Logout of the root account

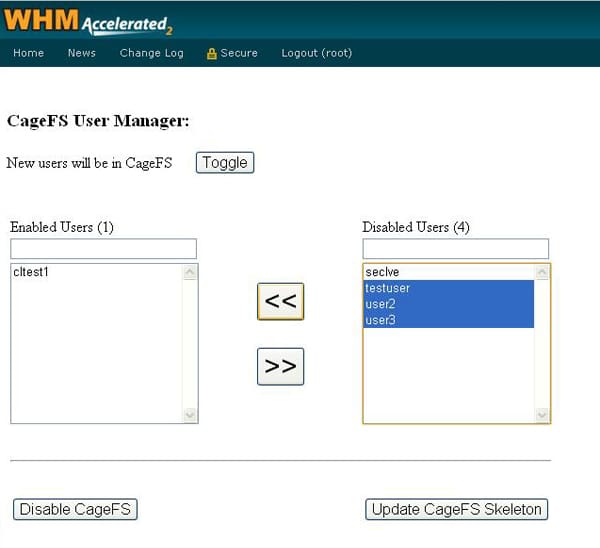click(x=316, y=53)
